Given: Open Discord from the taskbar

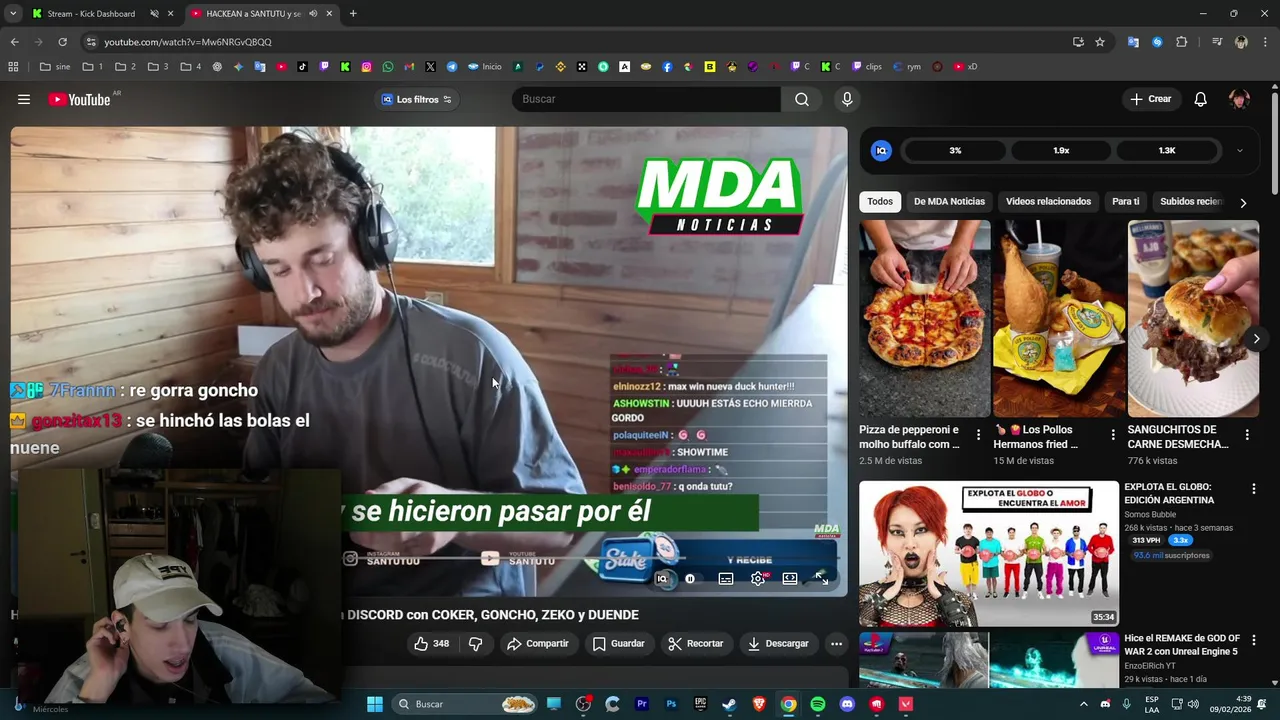Looking at the screenshot, I should coord(848,704).
